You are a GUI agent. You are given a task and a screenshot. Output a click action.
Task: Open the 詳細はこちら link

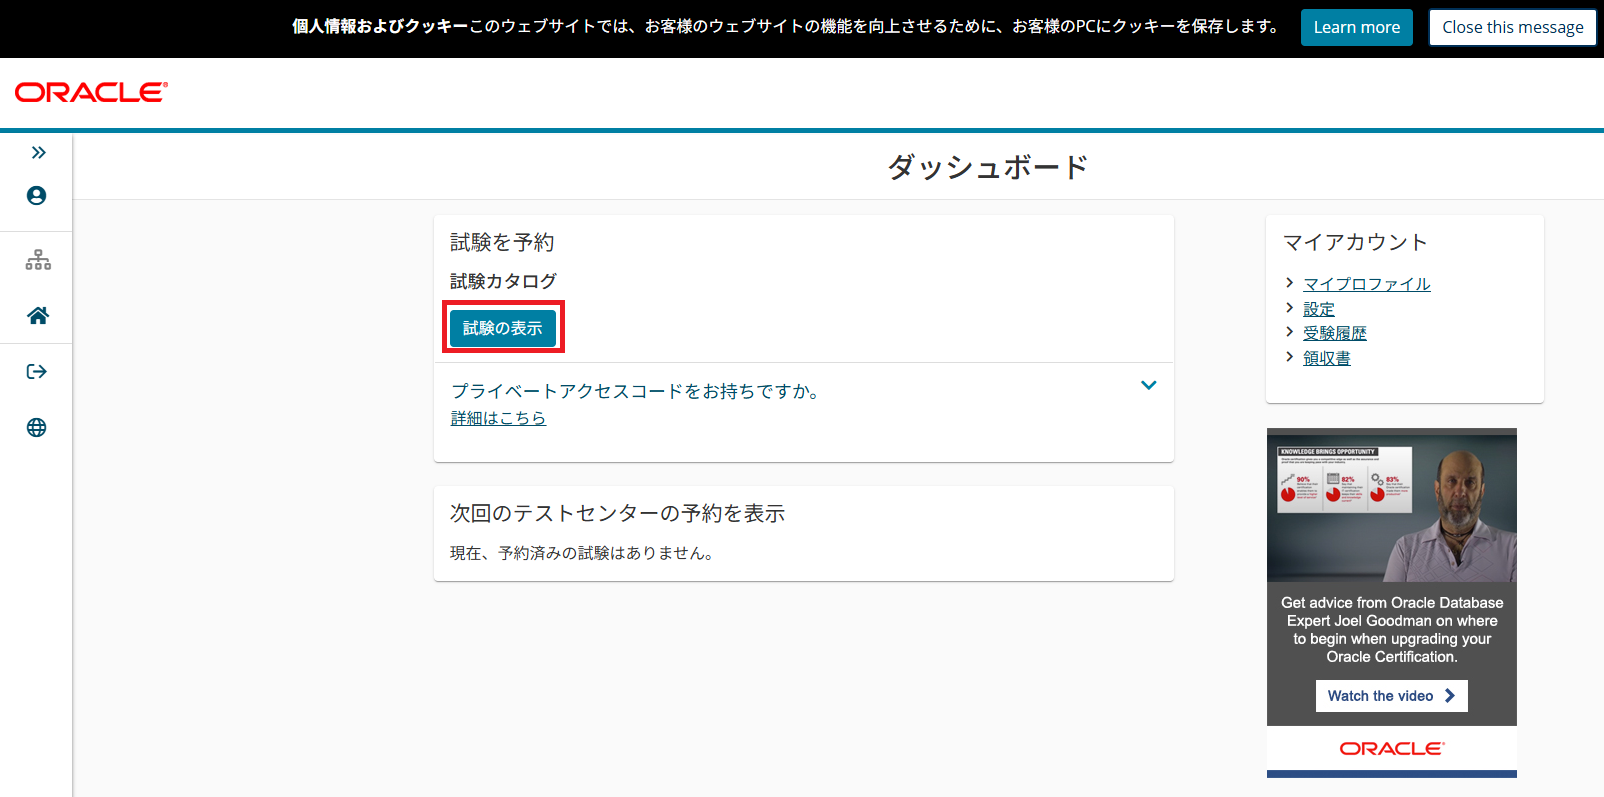tap(498, 418)
